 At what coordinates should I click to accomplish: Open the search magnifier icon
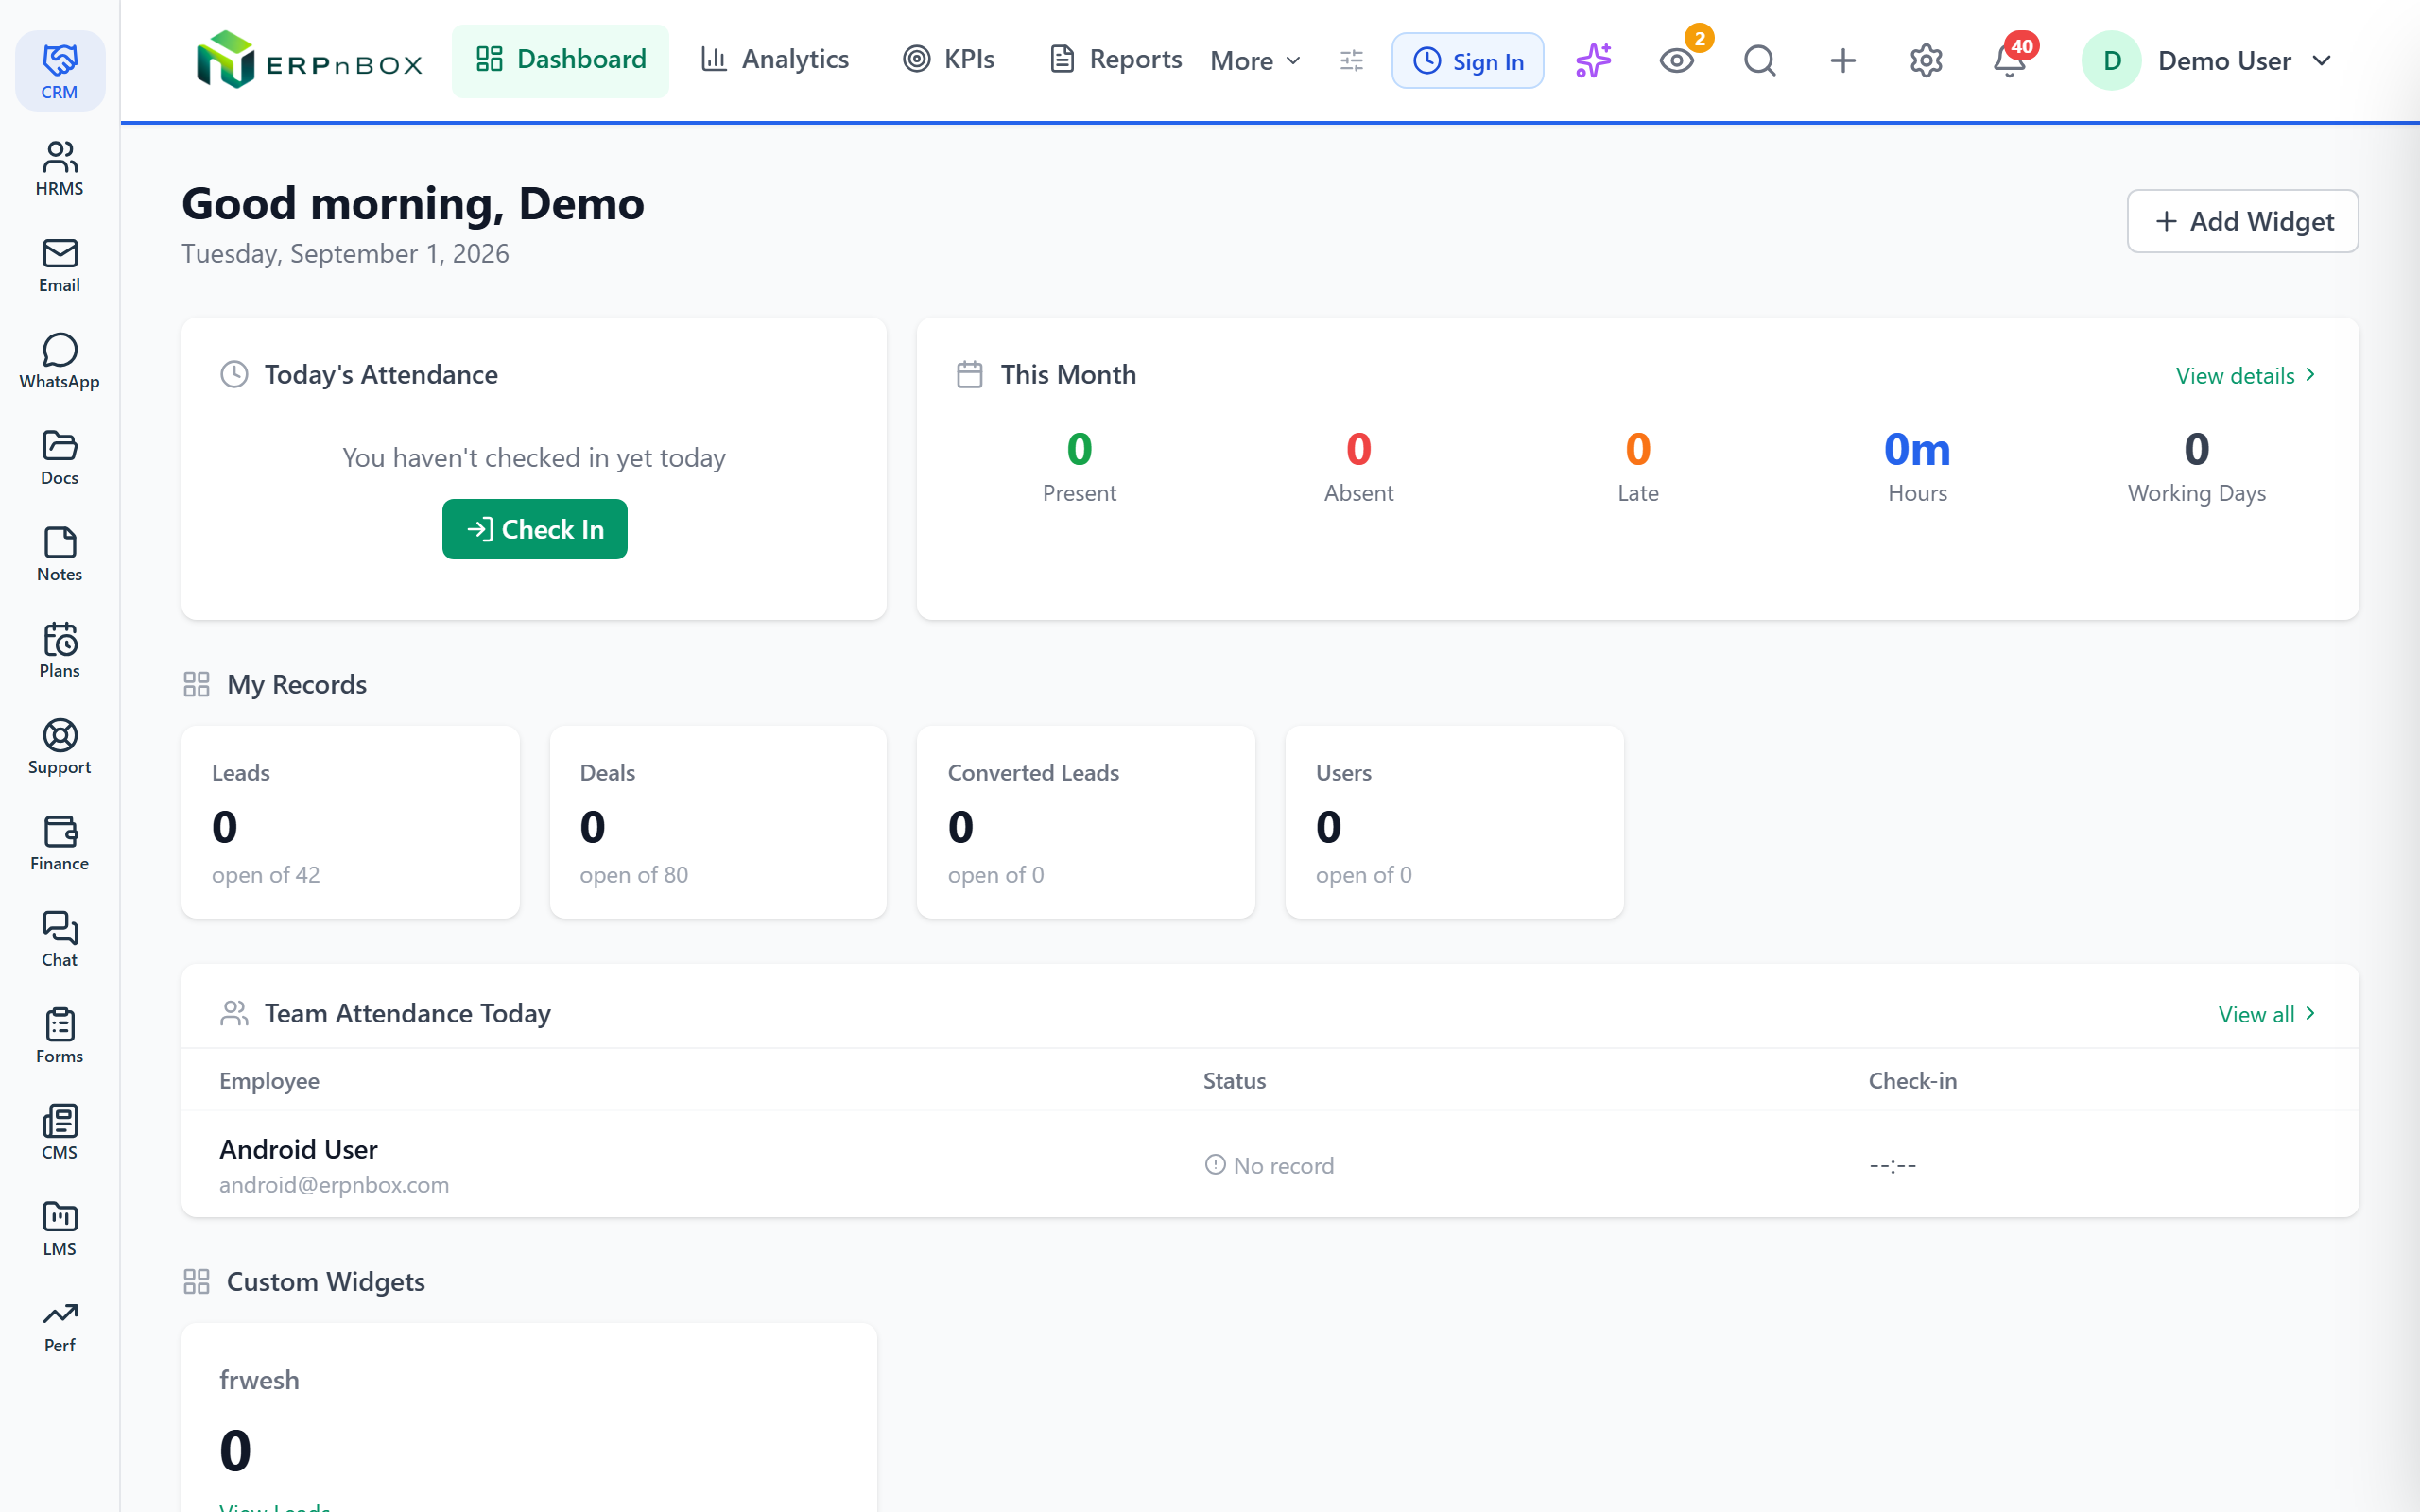[1760, 61]
